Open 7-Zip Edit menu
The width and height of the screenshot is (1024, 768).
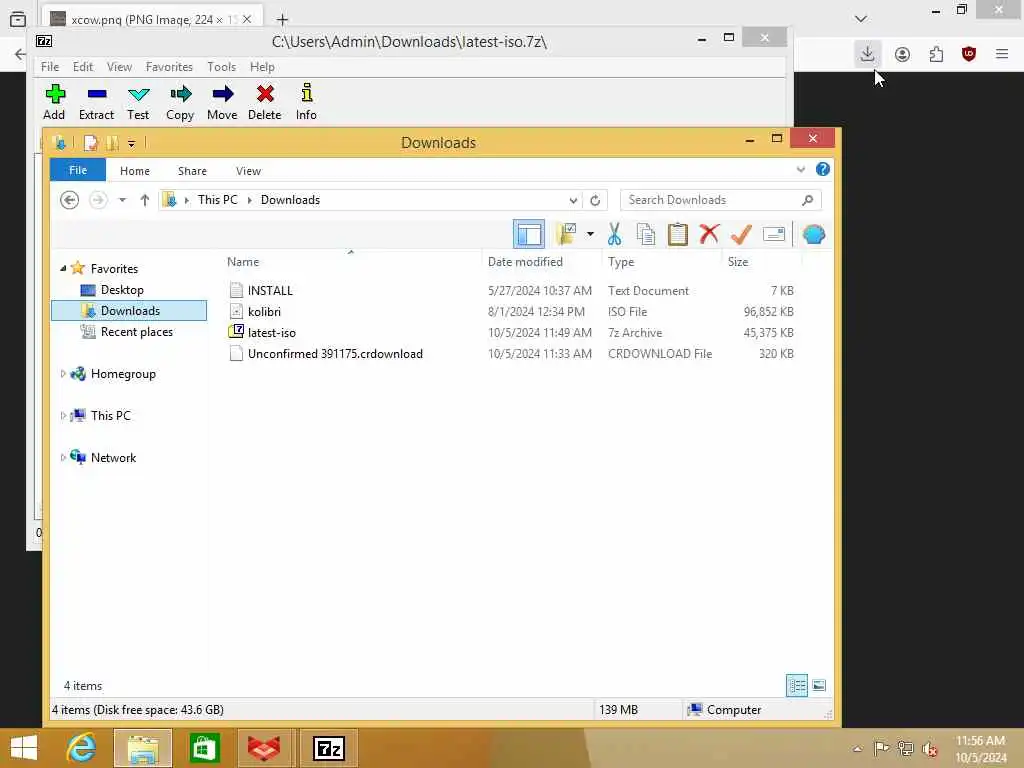(83, 67)
